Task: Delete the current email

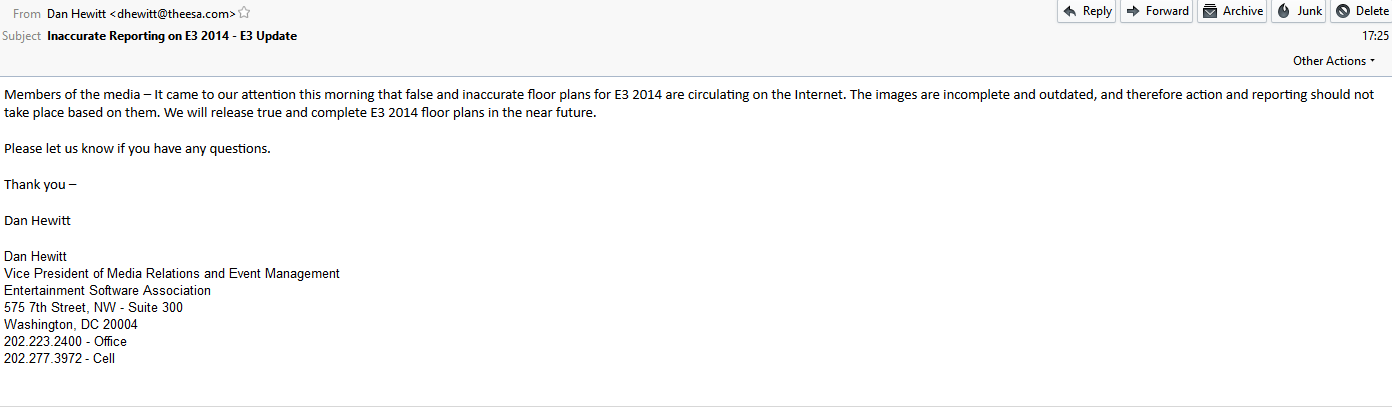Action: pos(1361,11)
